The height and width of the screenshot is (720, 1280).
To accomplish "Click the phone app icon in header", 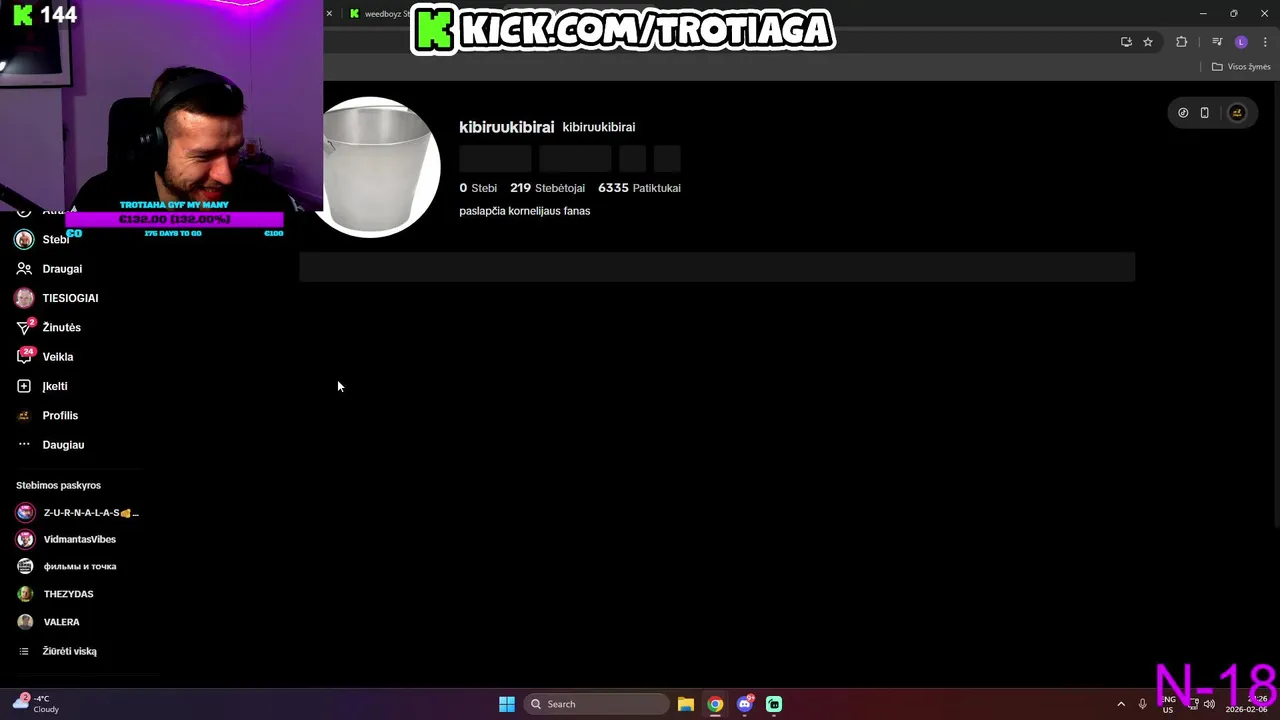I will tap(1205, 113).
